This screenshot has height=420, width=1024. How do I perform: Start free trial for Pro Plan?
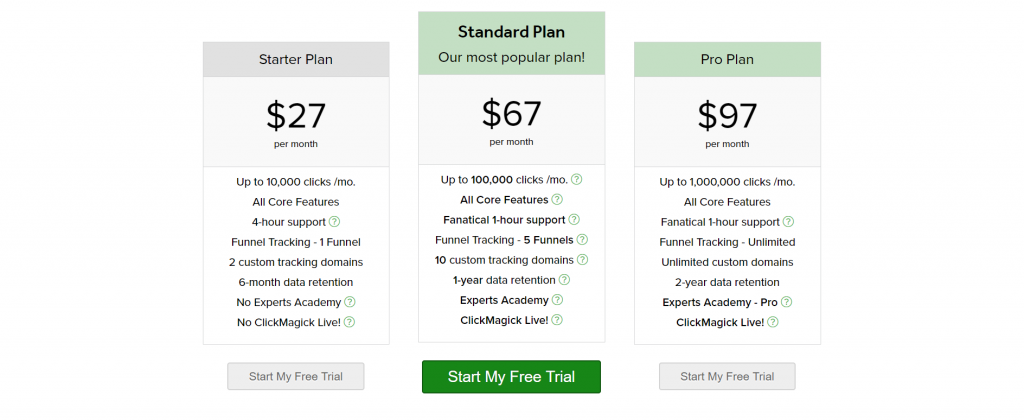pyautogui.click(x=727, y=376)
